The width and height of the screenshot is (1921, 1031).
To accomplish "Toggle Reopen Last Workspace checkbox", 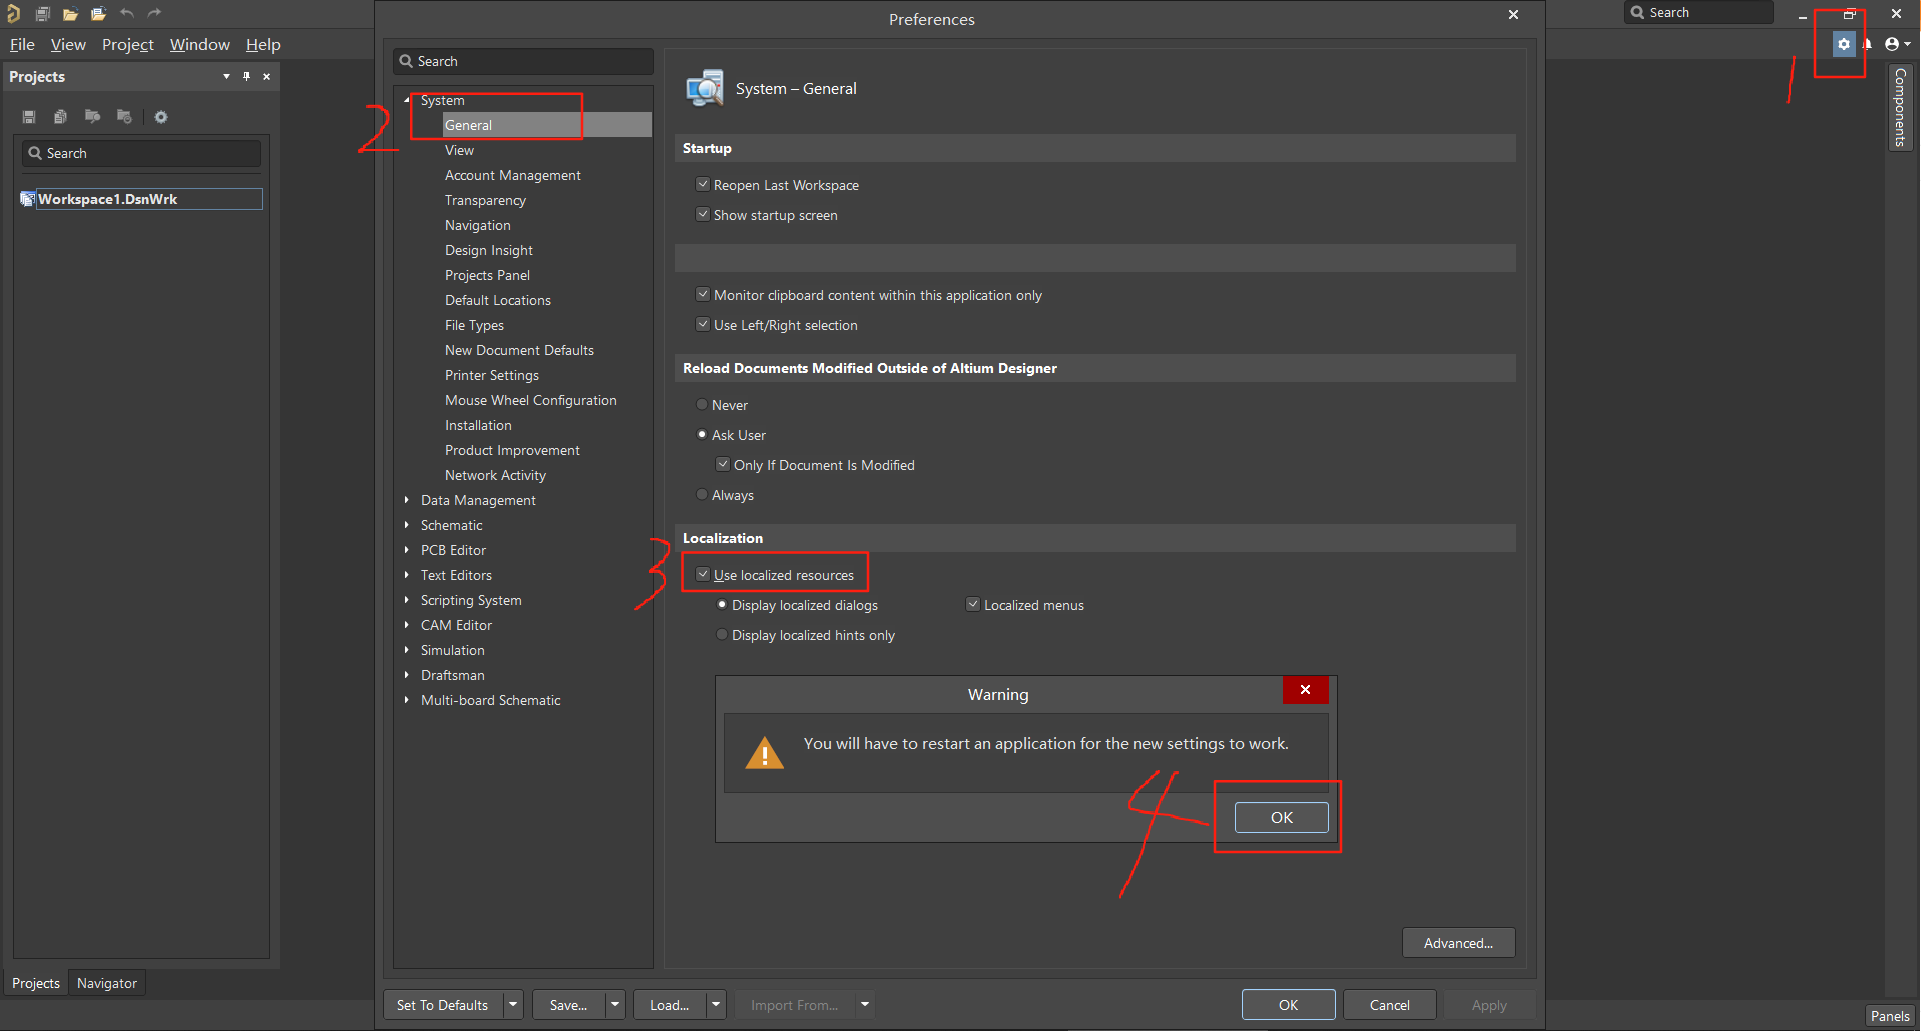I will pos(703,184).
